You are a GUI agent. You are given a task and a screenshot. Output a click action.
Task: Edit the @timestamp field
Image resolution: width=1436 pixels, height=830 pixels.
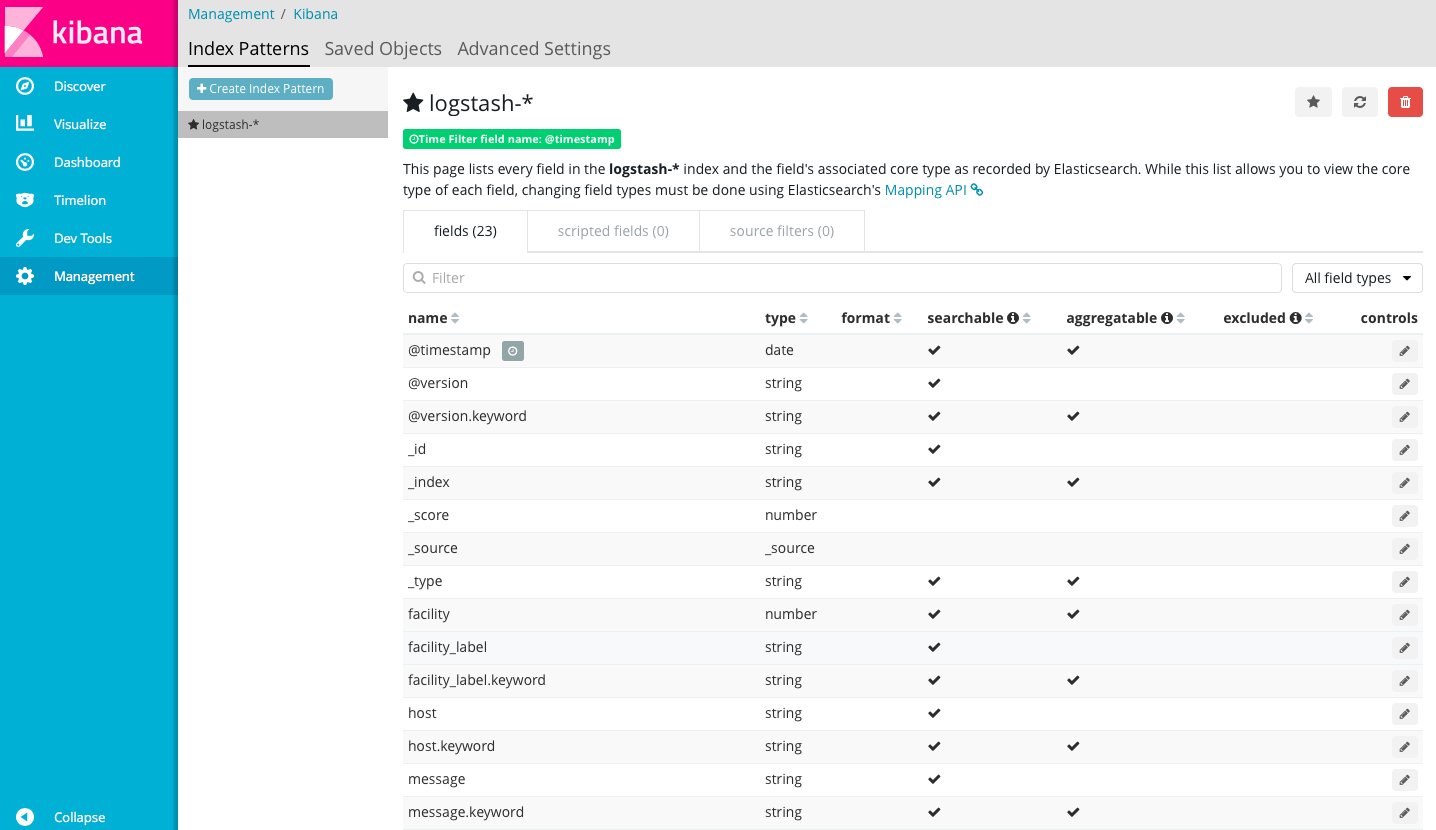tap(1404, 351)
